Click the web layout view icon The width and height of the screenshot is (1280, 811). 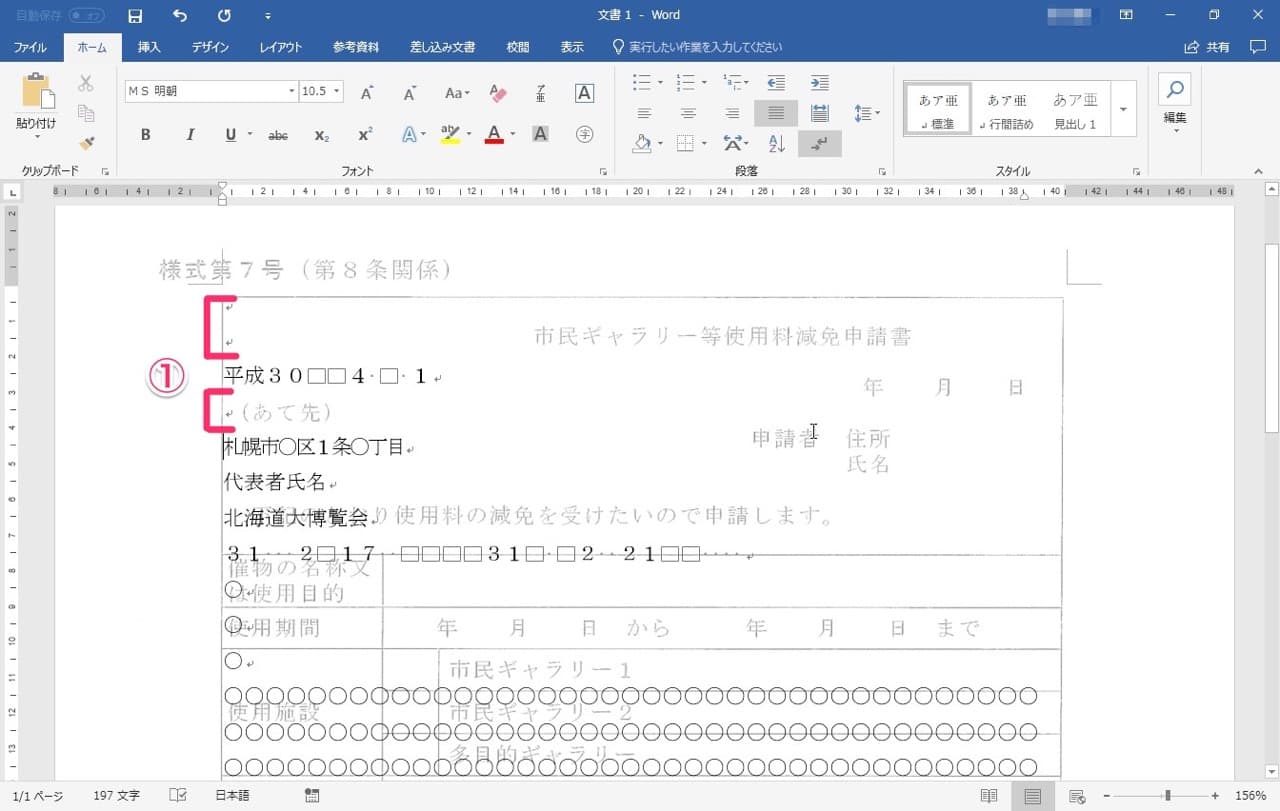[x=1076, y=796]
